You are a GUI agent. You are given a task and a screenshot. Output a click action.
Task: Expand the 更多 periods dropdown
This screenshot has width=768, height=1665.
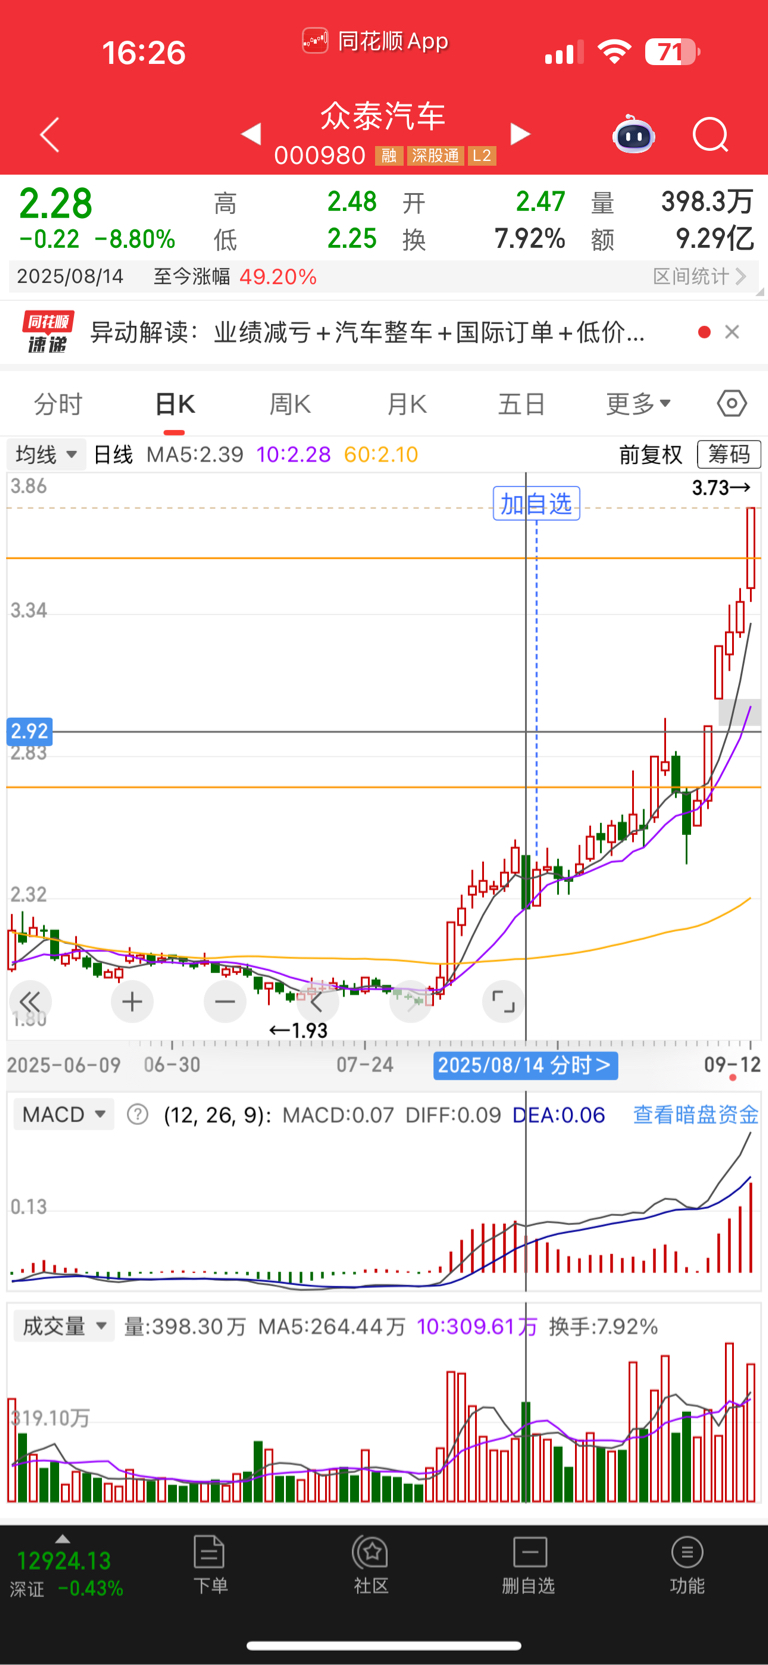(638, 404)
